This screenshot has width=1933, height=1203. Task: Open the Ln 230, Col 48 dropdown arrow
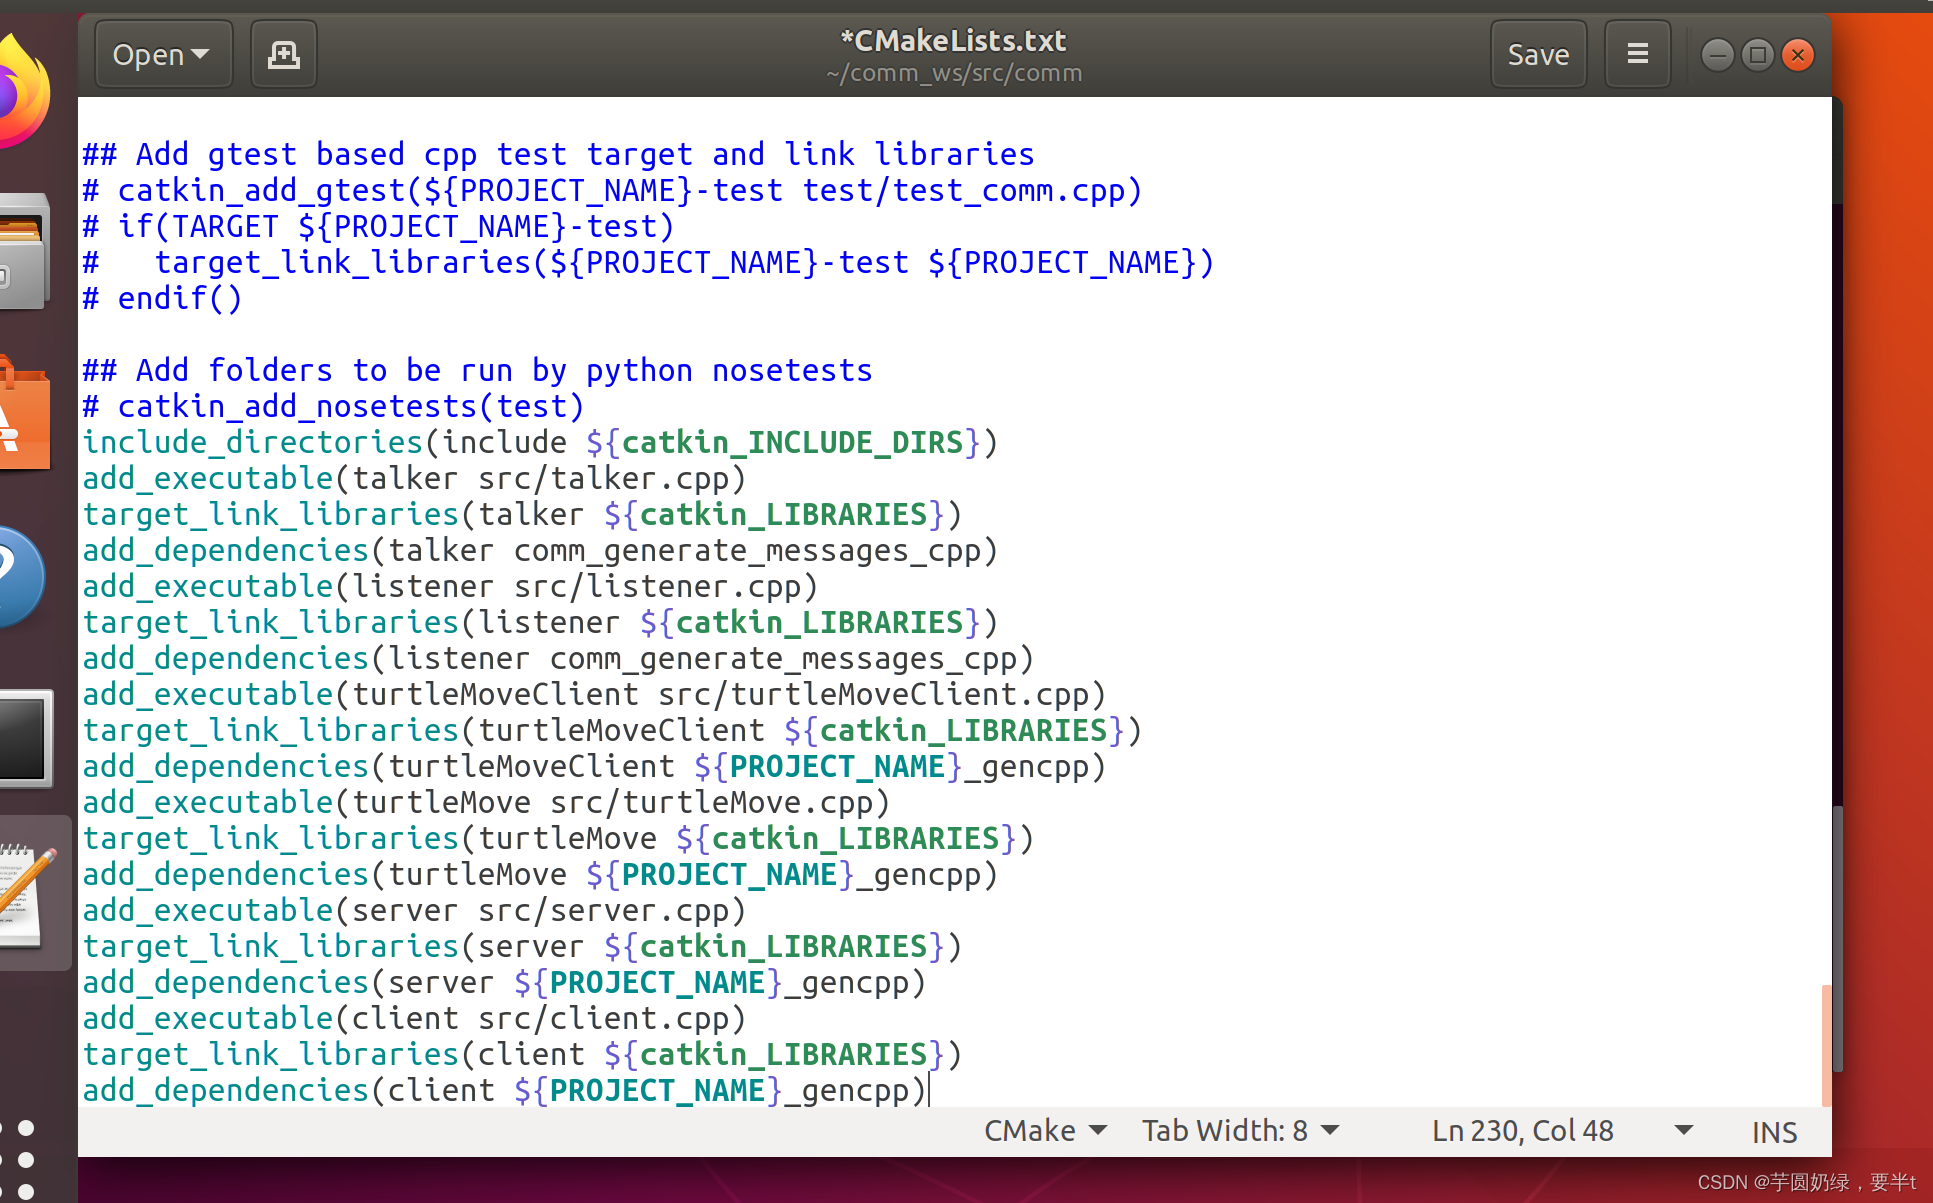coord(1684,1130)
